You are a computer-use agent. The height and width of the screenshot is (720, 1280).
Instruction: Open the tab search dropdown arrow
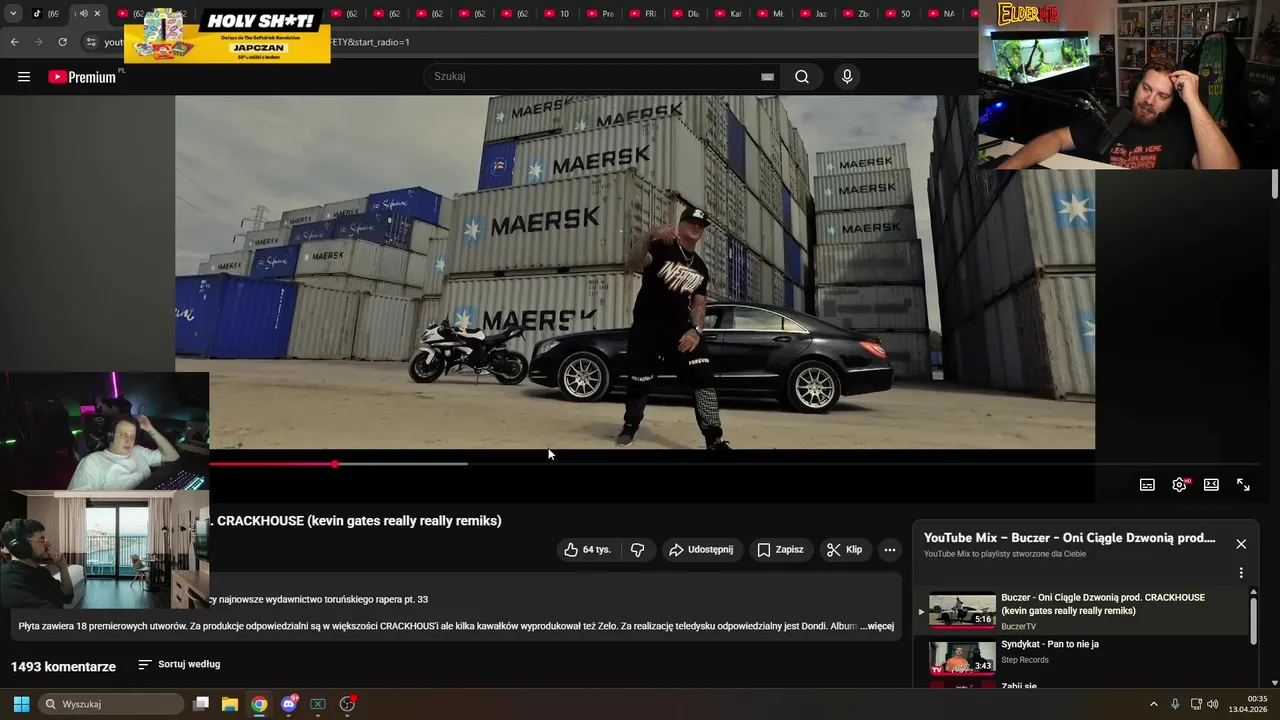(13, 14)
